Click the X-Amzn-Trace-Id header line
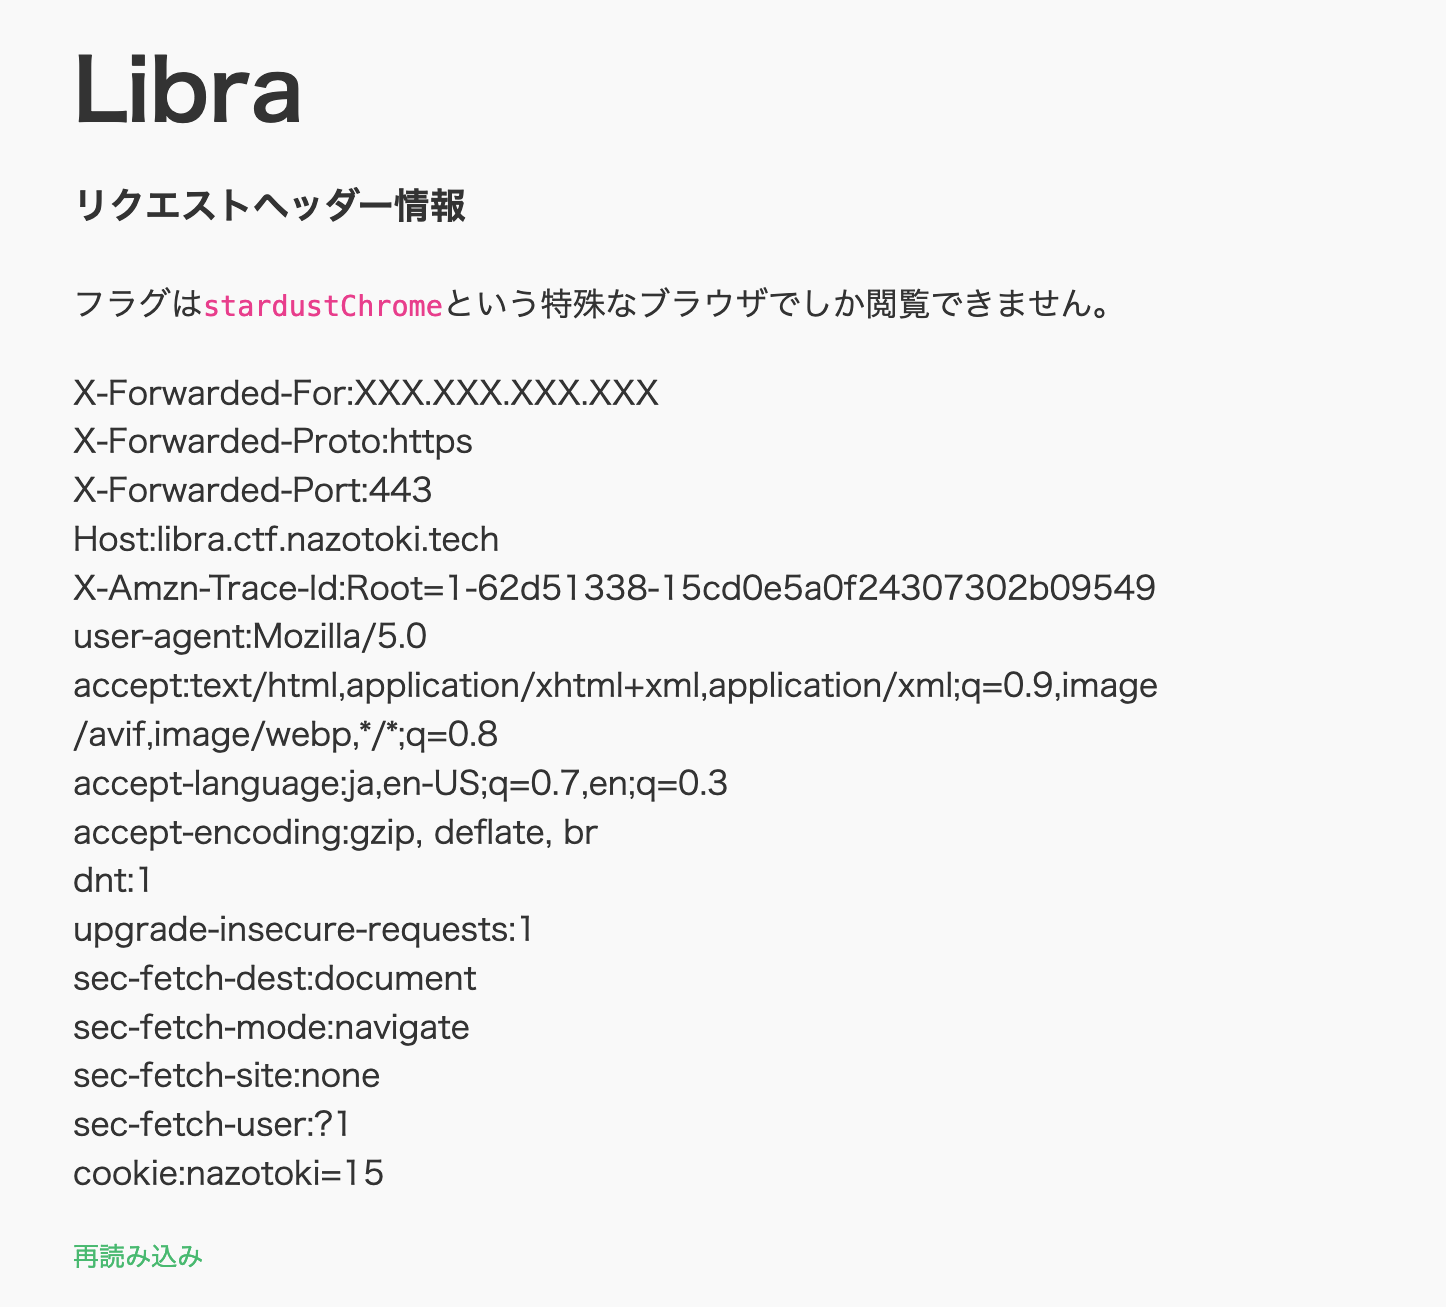 pos(614,587)
